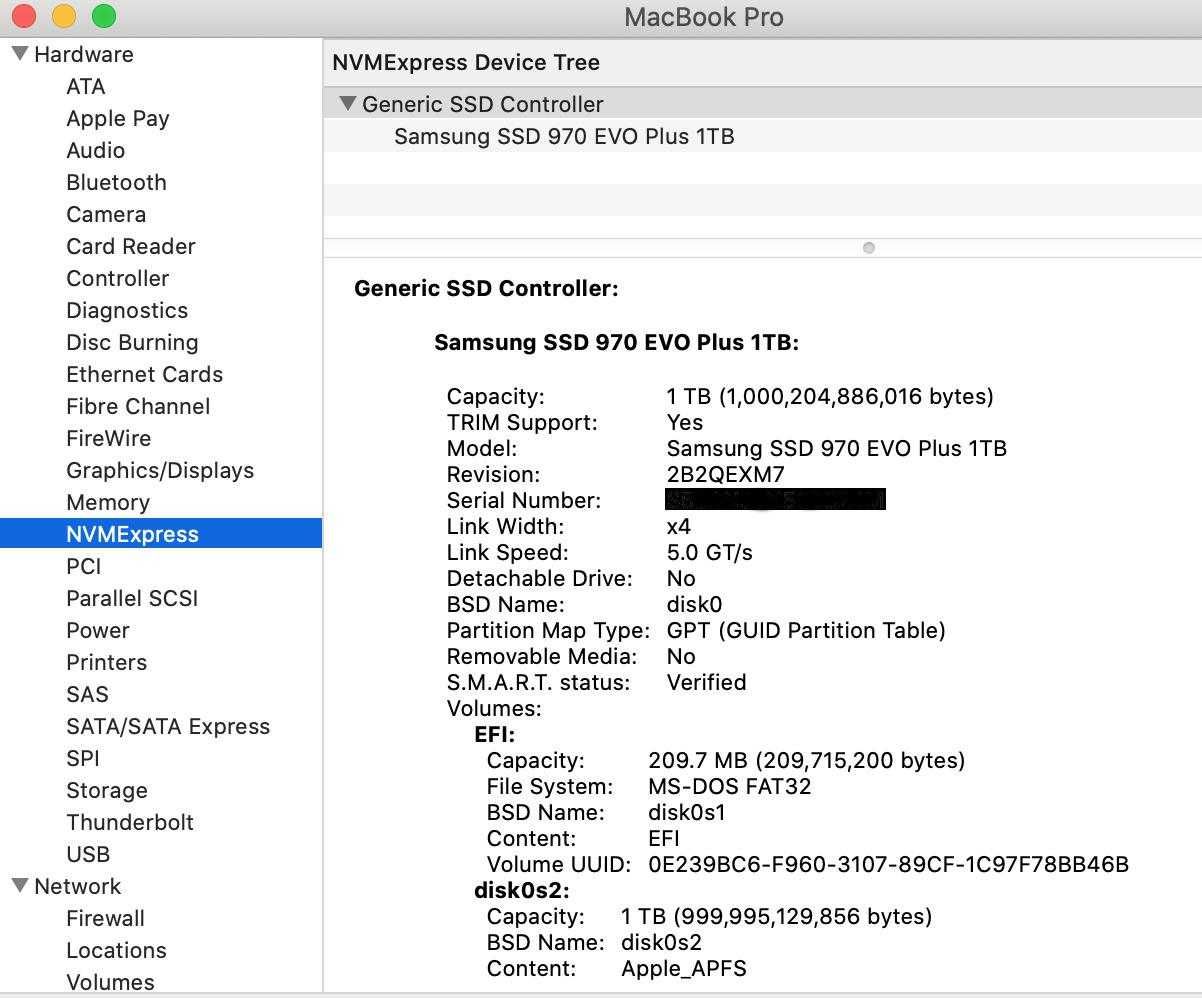Image resolution: width=1202 pixels, height=998 pixels.
Task: Collapse the Generic SSD Controller tree triangle
Action: (347, 104)
